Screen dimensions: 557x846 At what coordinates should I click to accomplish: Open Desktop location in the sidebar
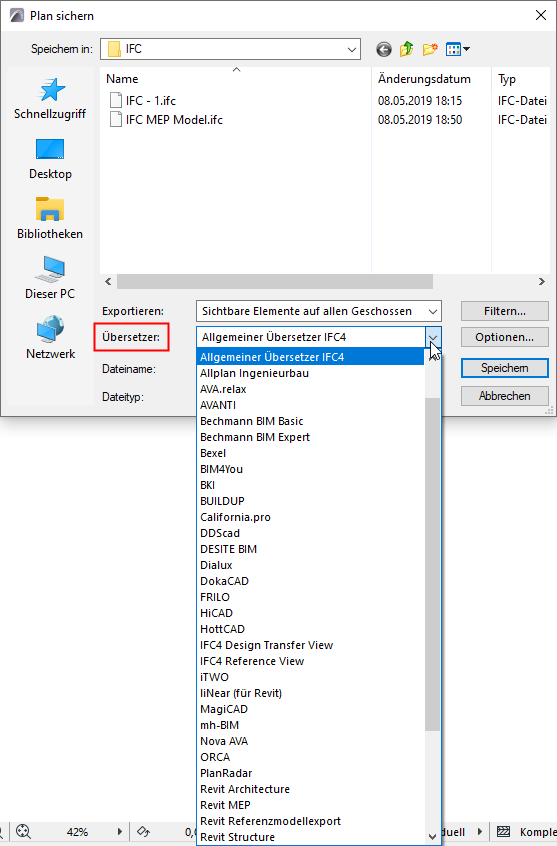tap(50, 159)
